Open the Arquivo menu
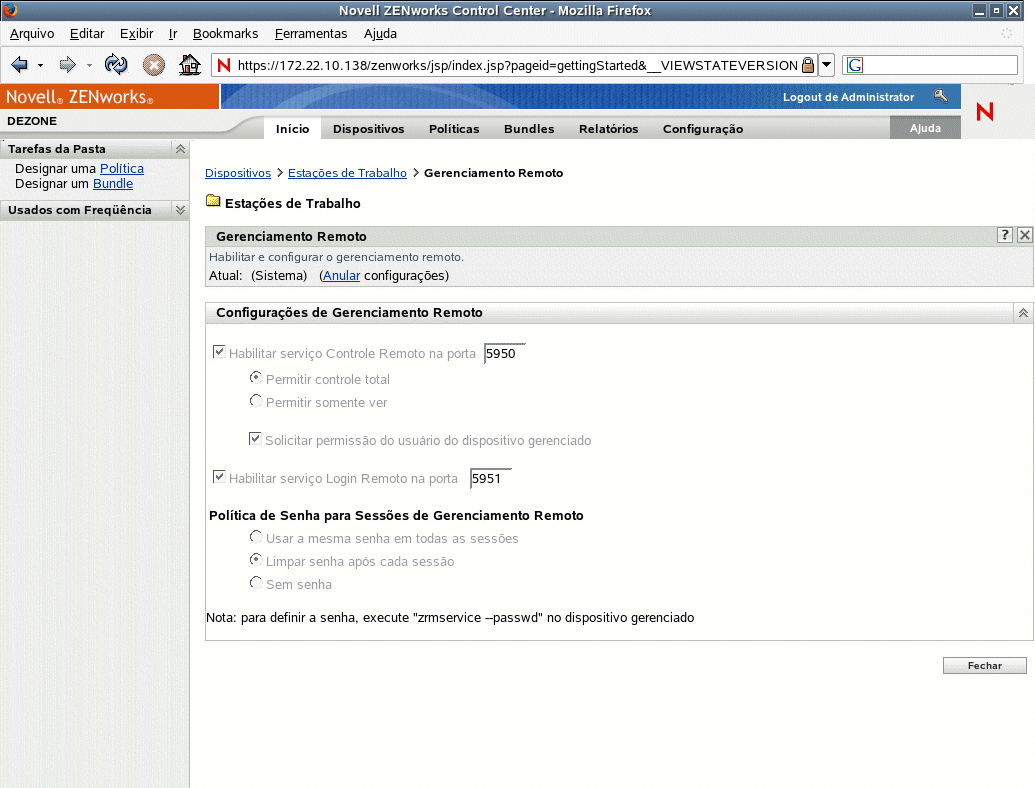The height and width of the screenshot is (788, 1035). tap(32, 34)
